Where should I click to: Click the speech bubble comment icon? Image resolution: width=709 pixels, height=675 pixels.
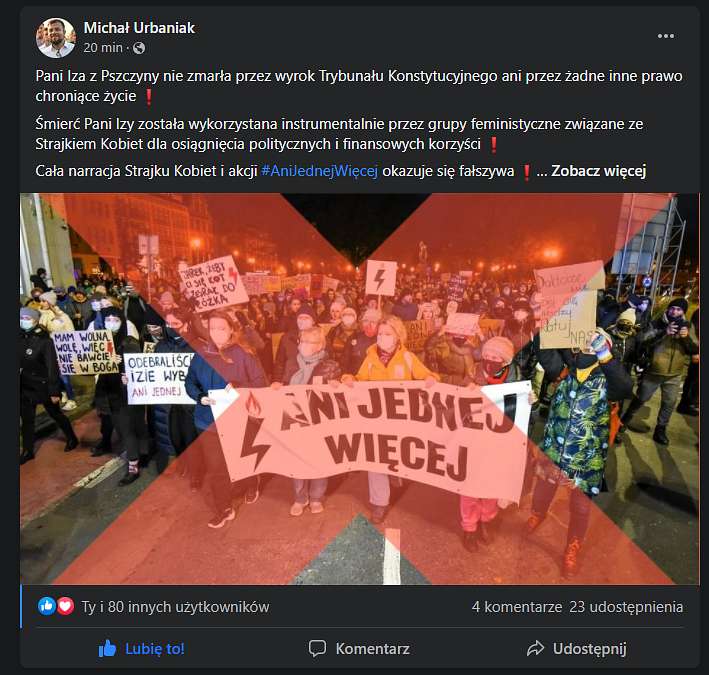pos(317,648)
